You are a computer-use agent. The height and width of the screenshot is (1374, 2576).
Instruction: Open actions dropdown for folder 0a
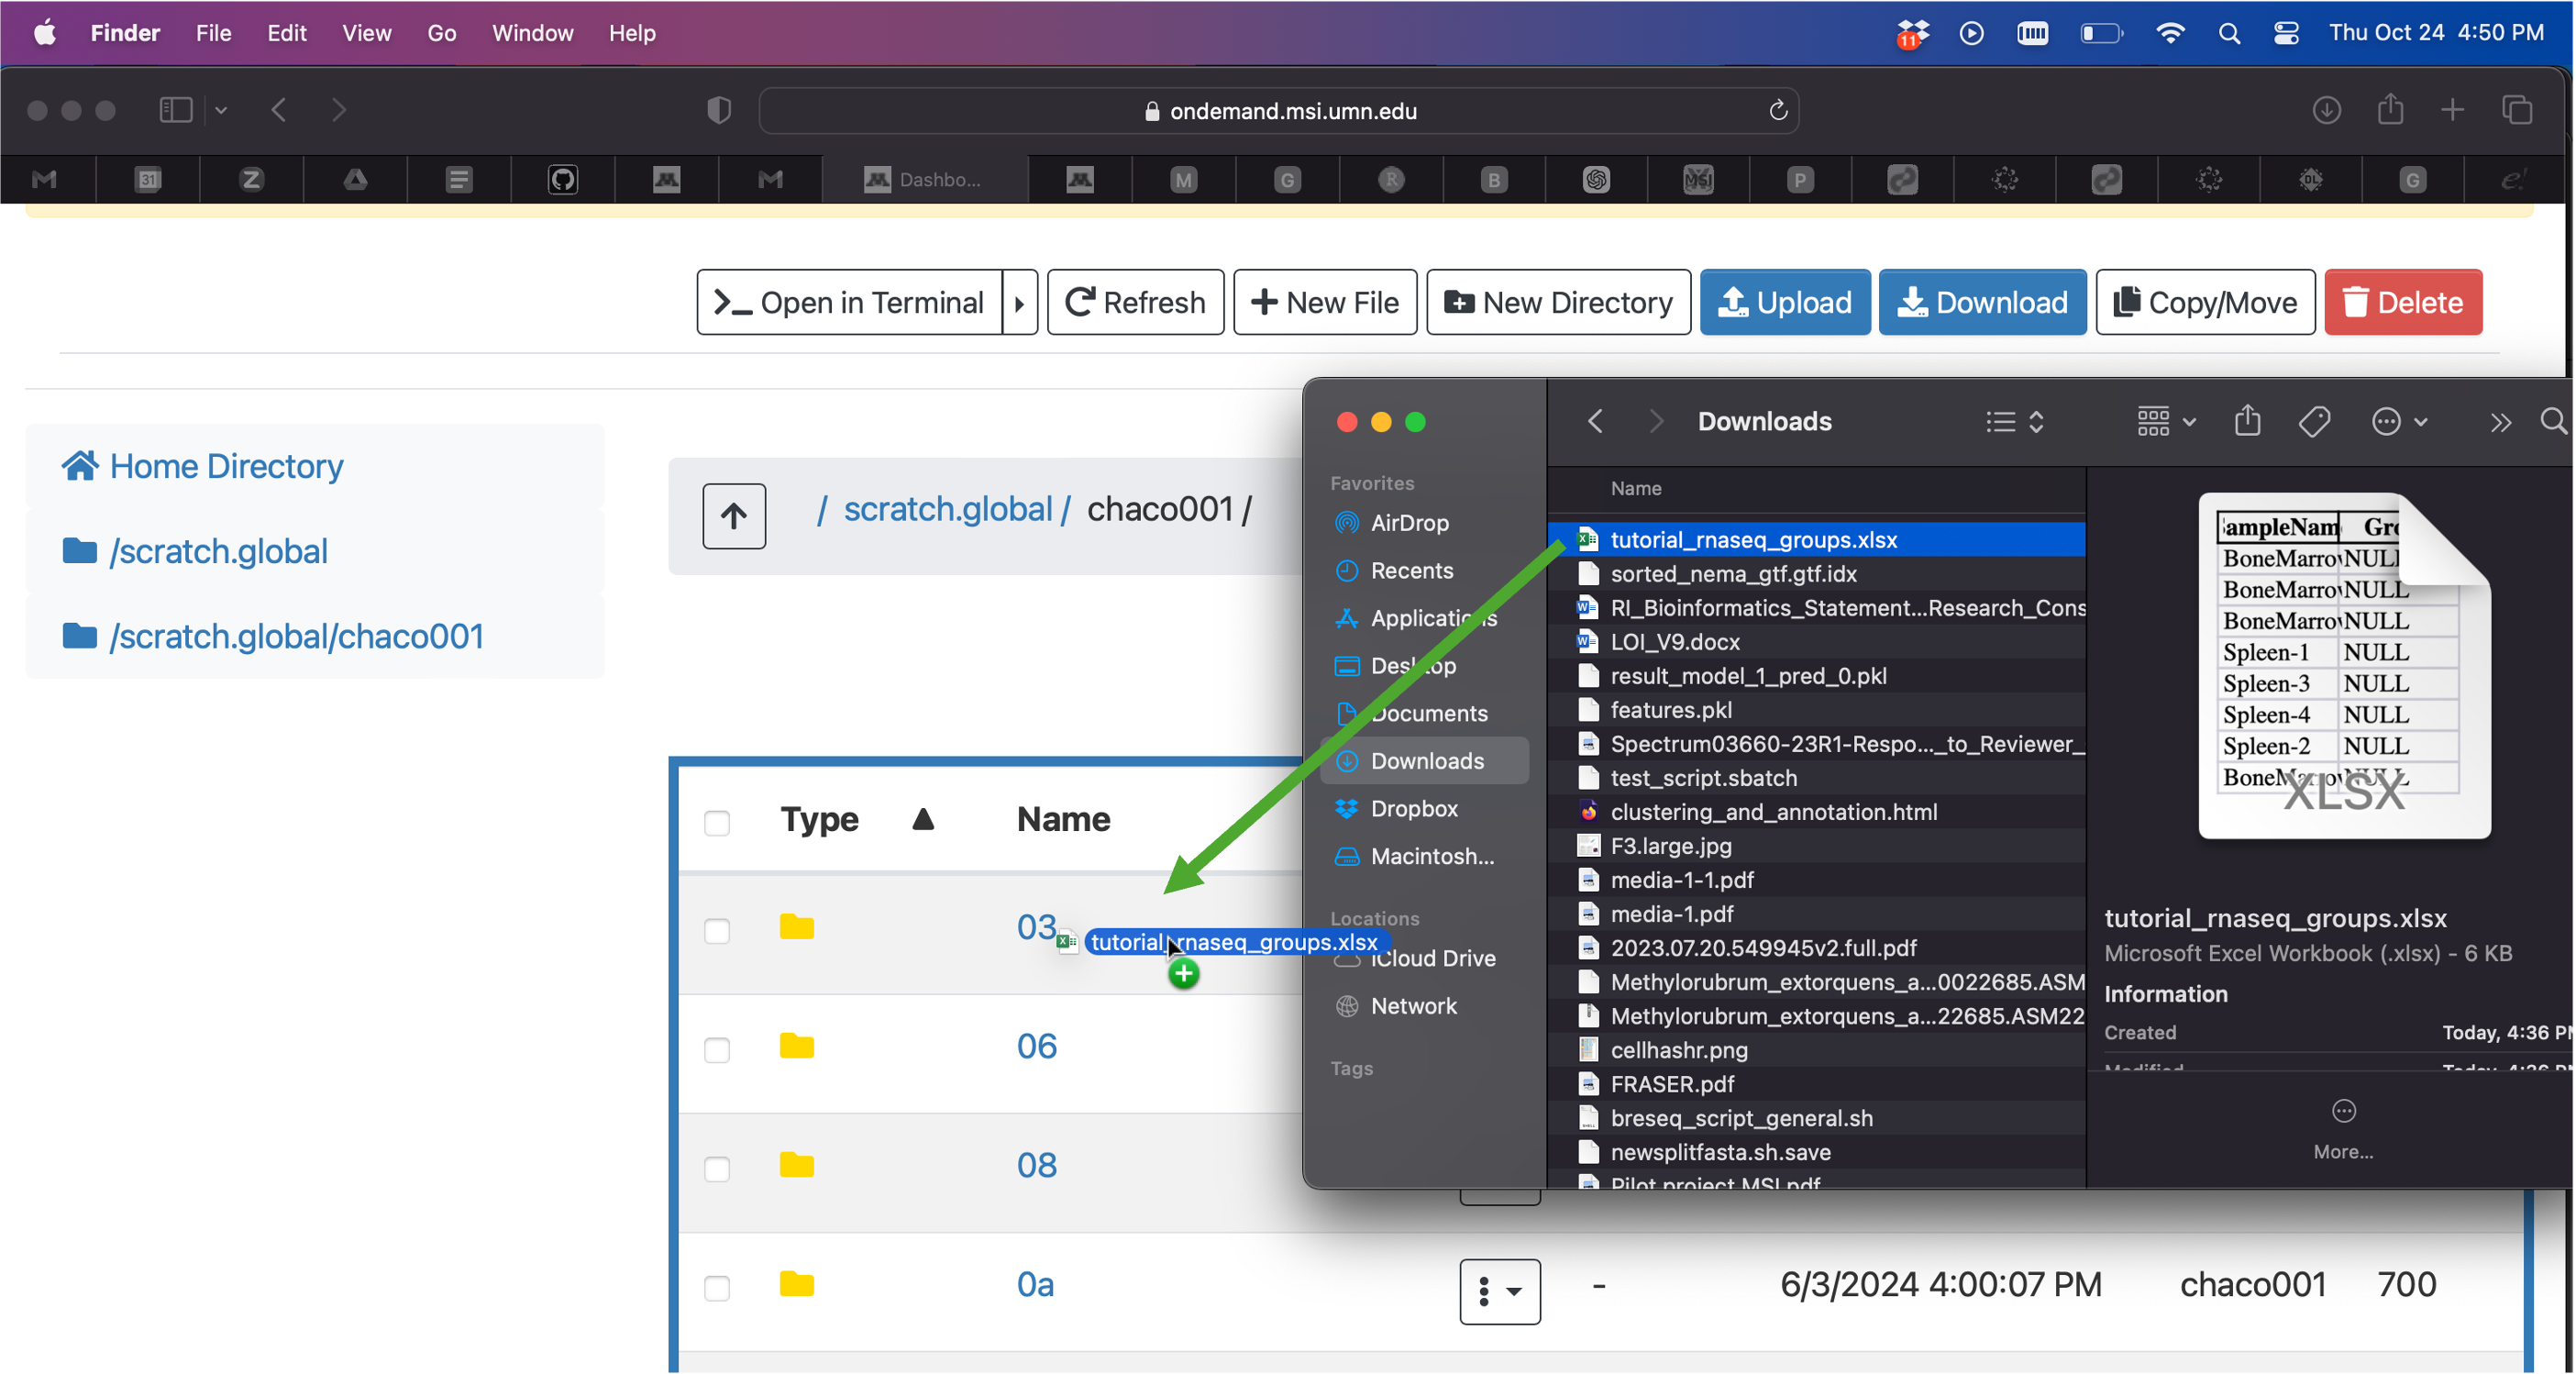tap(1500, 1291)
